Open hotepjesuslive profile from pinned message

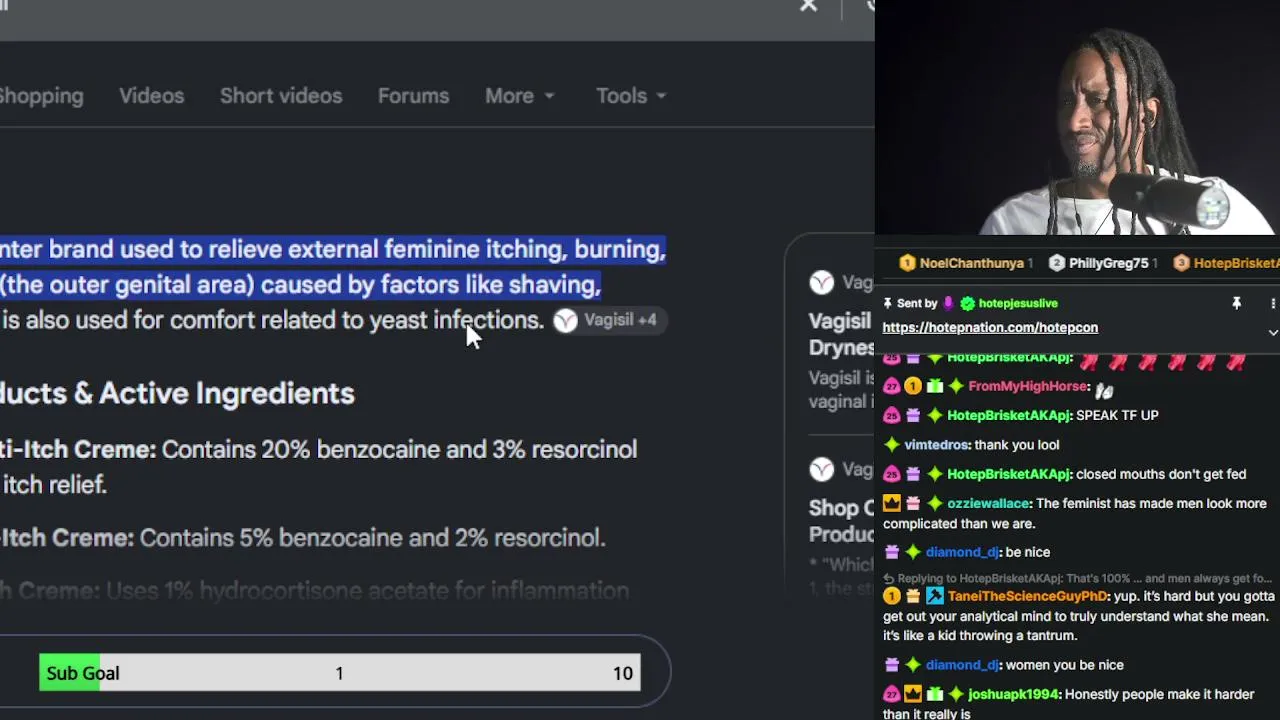tap(1018, 303)
